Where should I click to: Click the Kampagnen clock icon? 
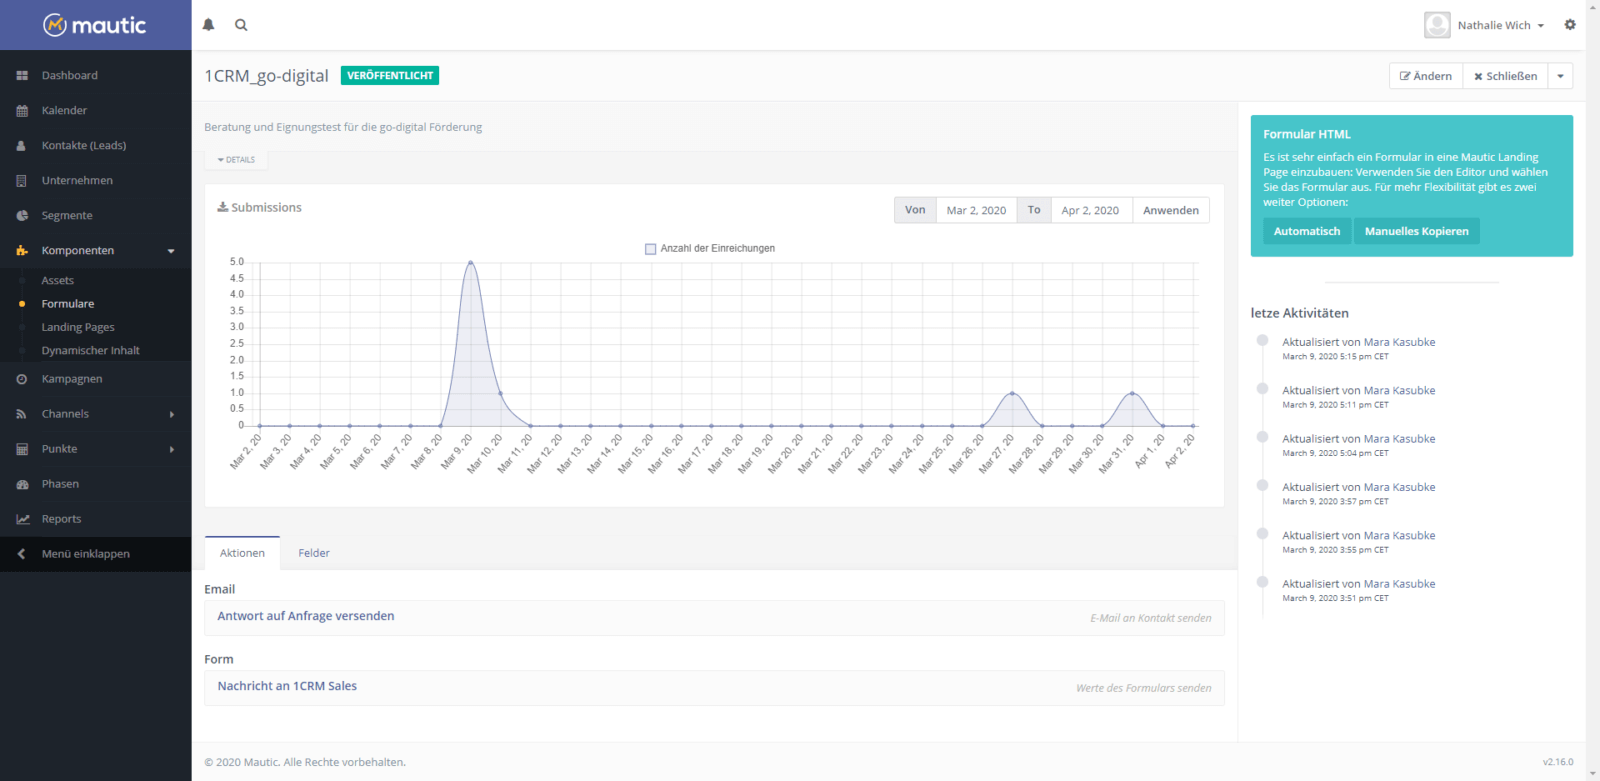pyautogui.click(x=22, y=379)
